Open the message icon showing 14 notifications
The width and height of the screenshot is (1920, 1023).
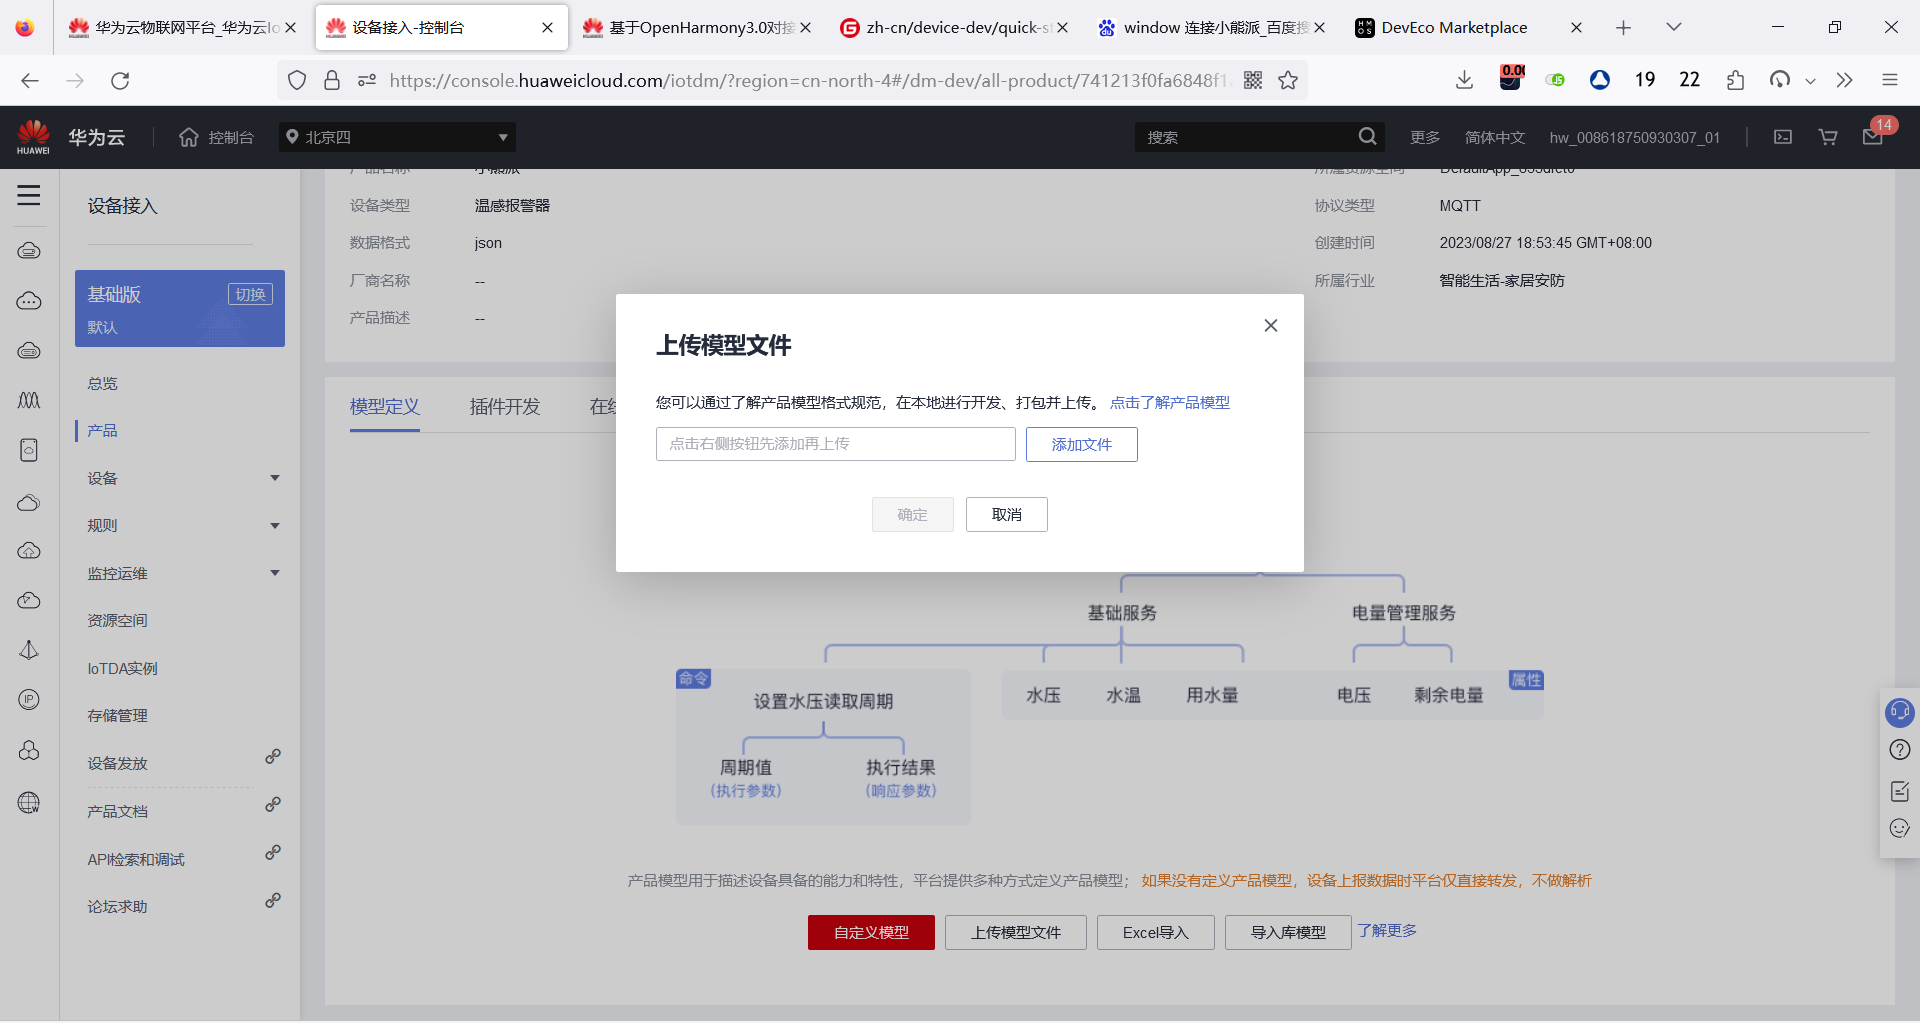click(x=1874, y=137)
